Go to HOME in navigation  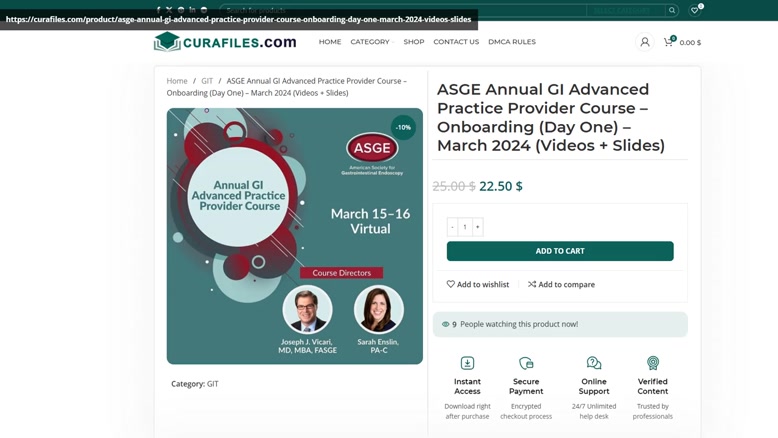[x=330, y=42]
